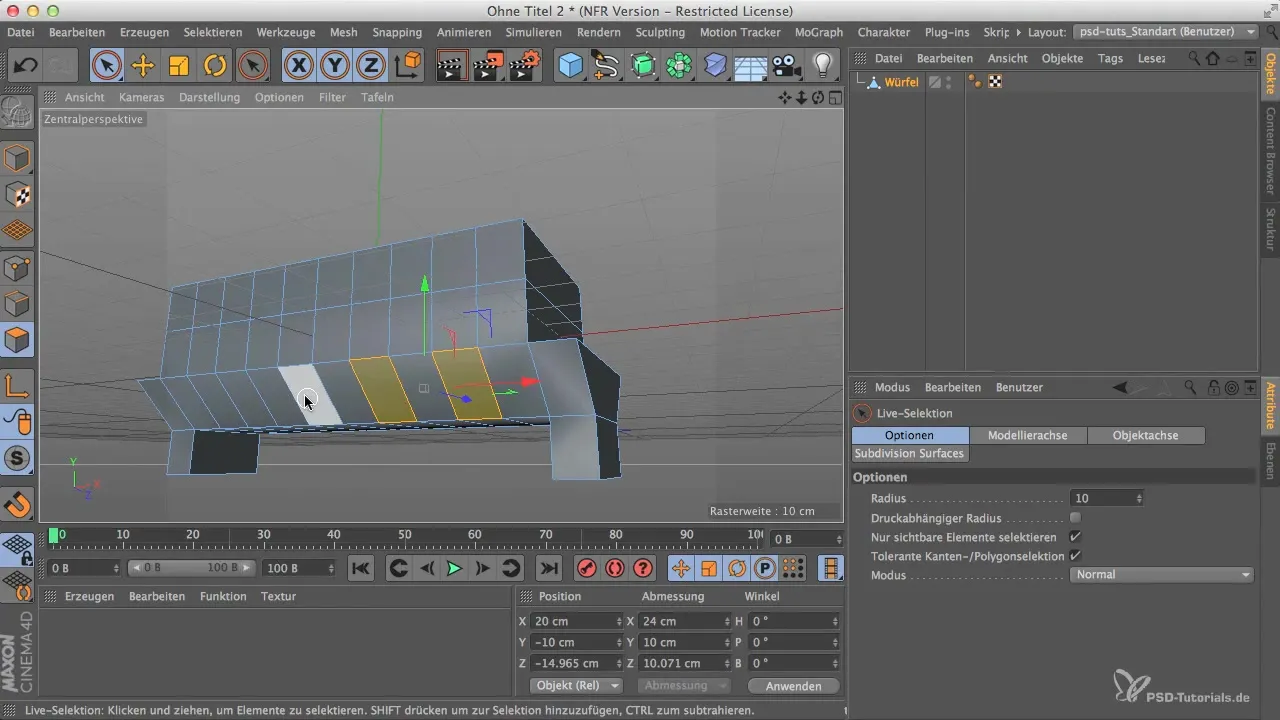Click the coordinate system cube icon
This screenshot has width=1280, height=720.
point(408,66)
